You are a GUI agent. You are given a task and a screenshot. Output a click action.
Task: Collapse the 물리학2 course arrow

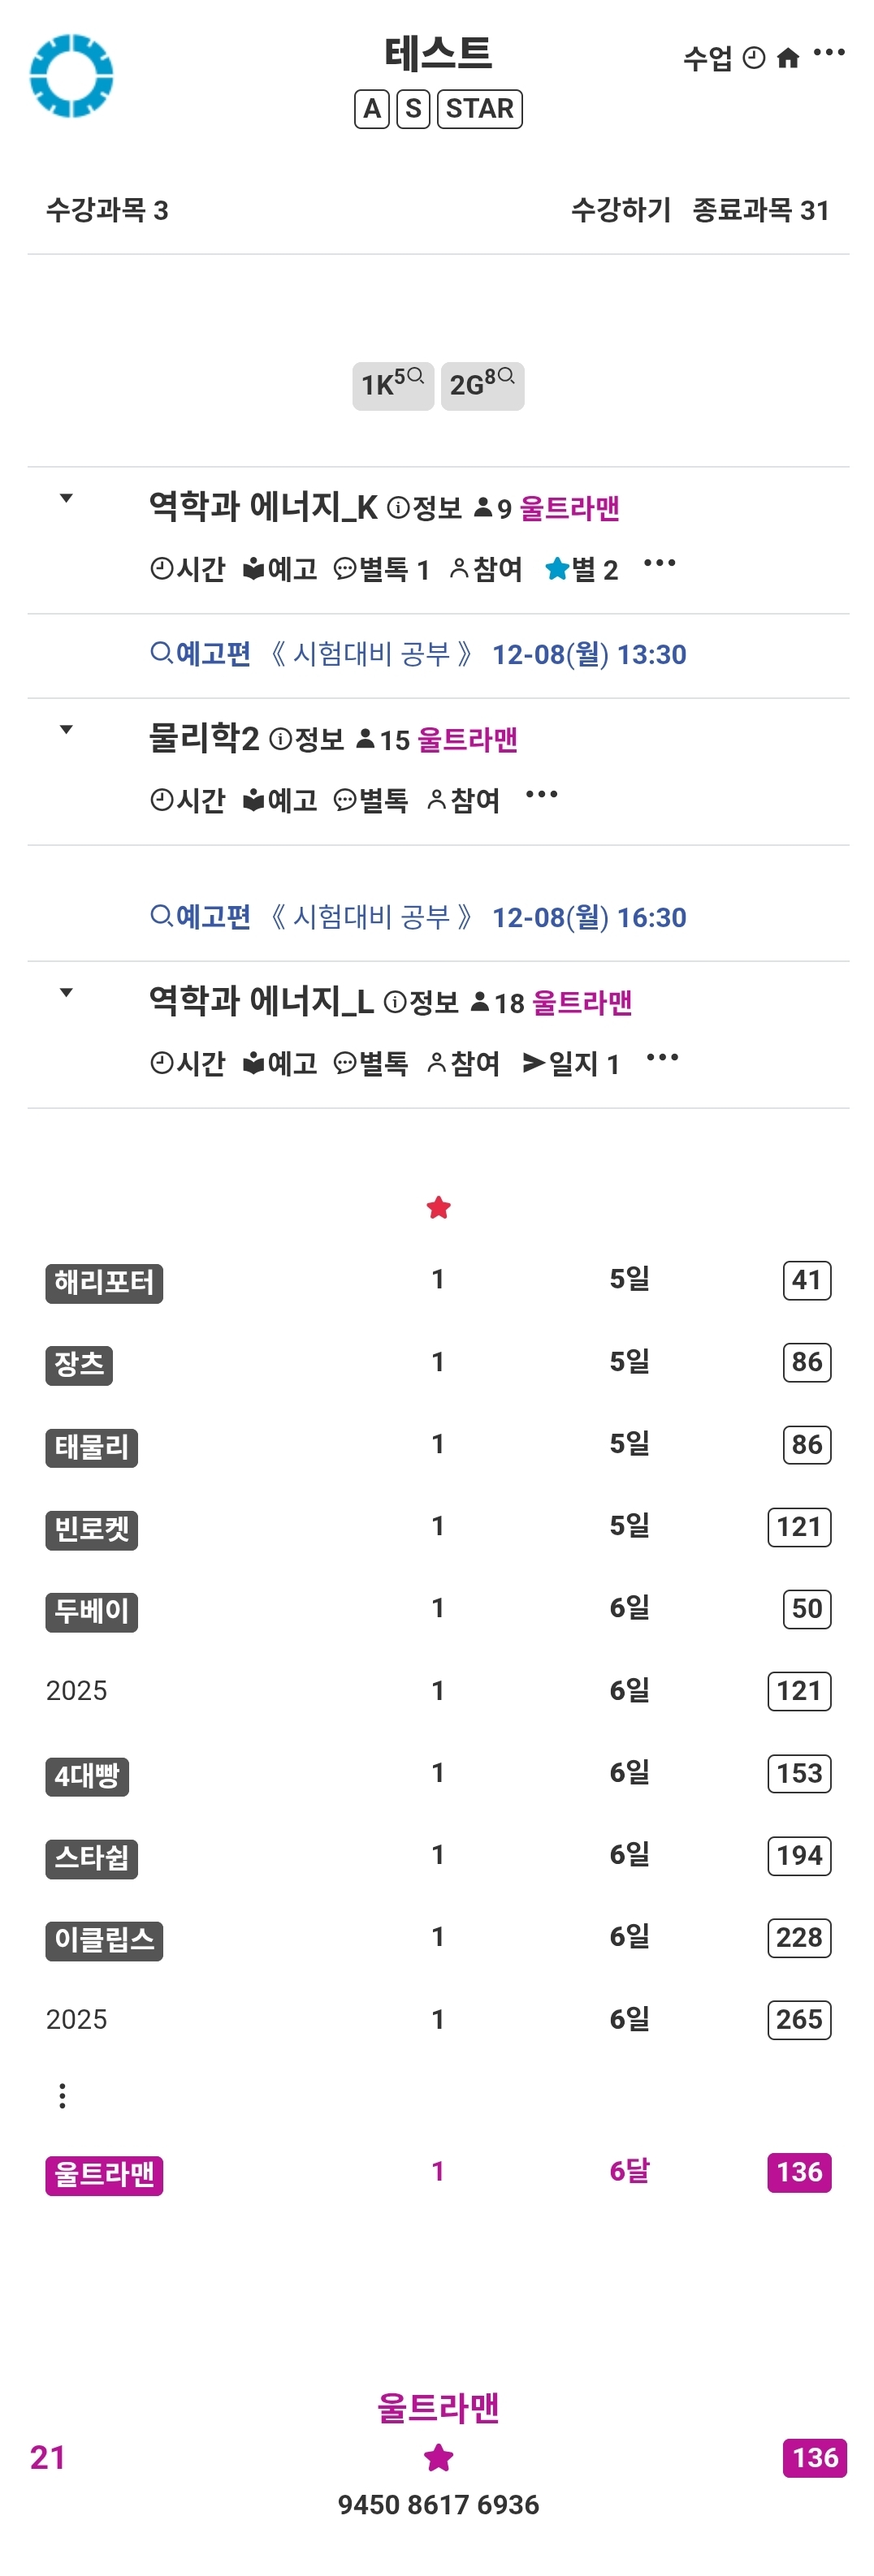coord(66,729)
